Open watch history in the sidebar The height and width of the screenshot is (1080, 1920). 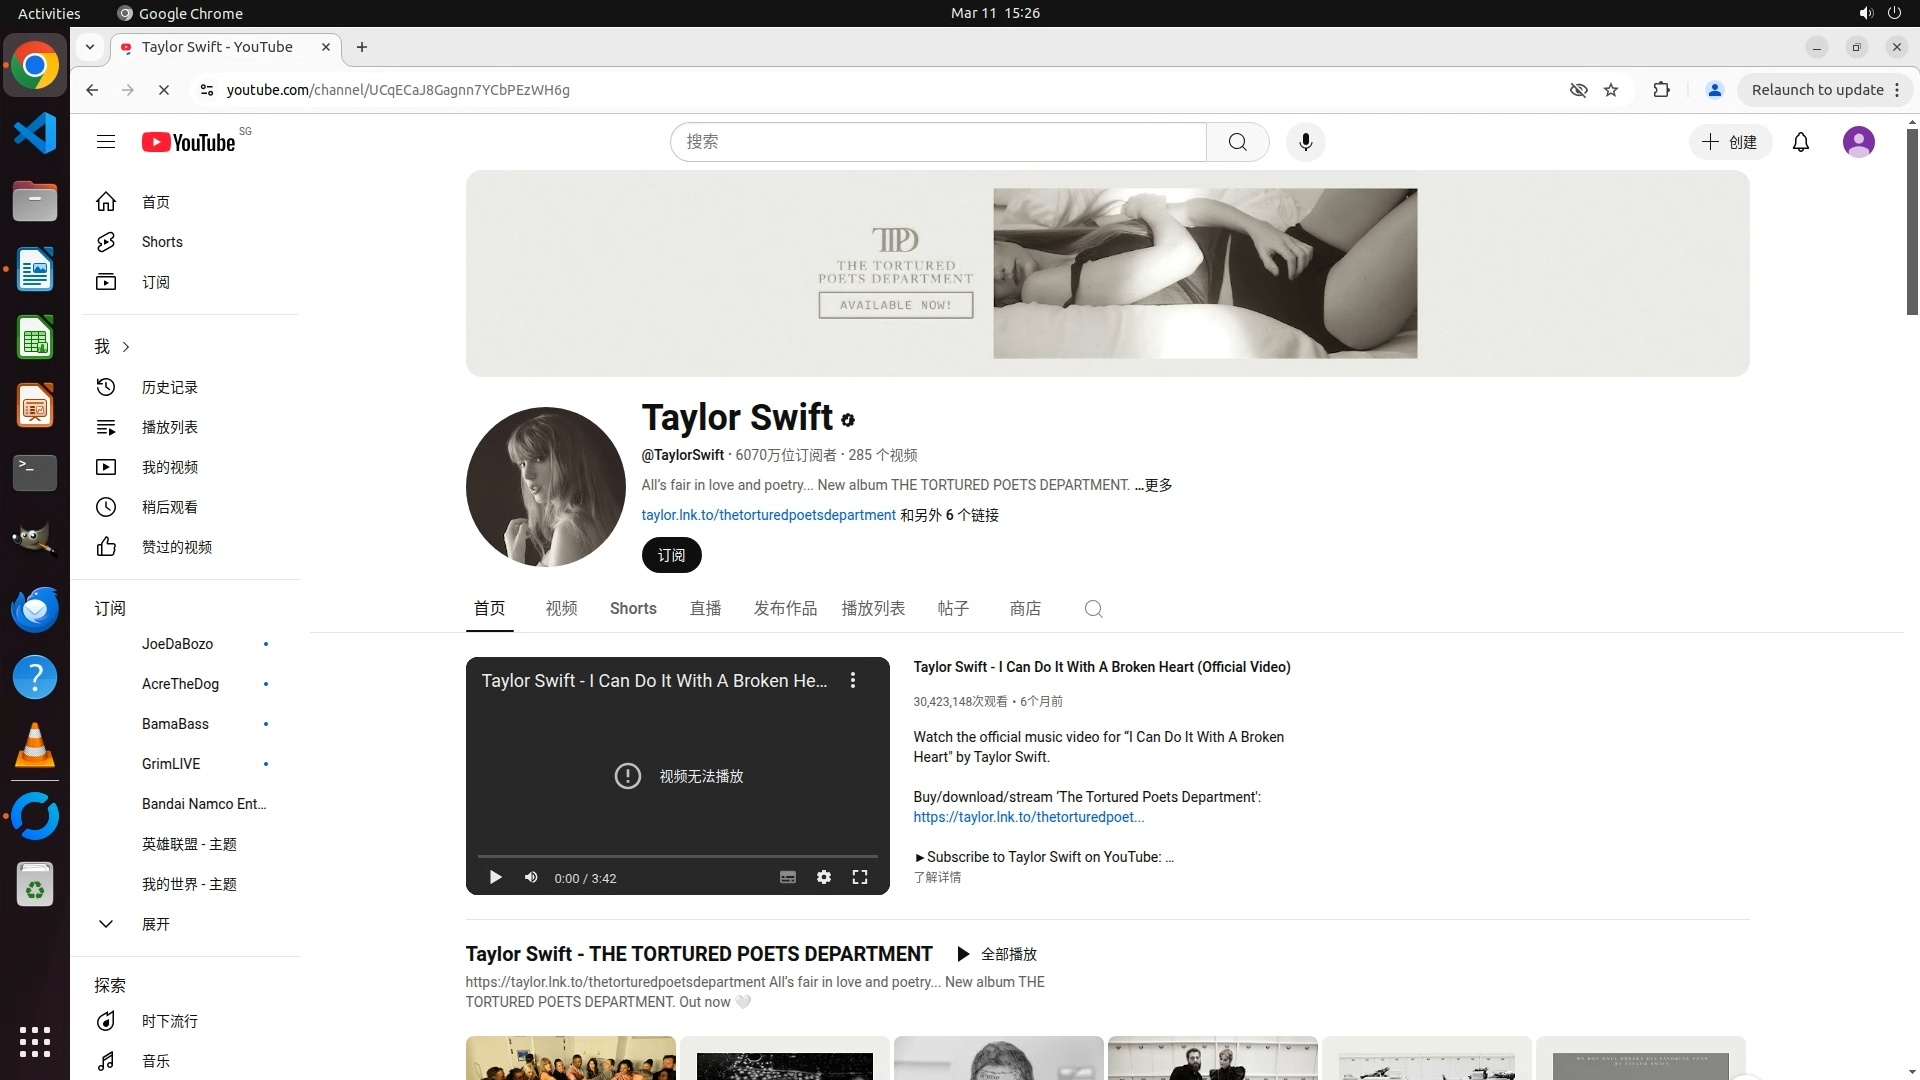169,387
